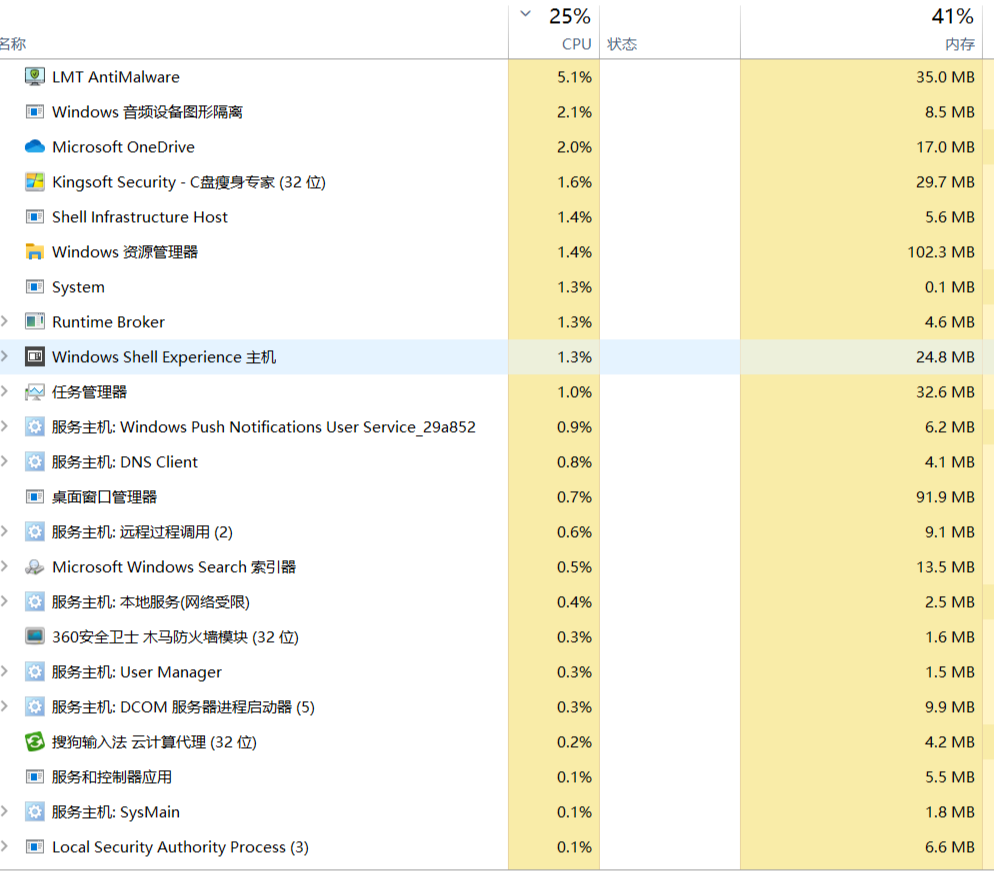Click the Microsoft Windows Search 索引器 icon
Image resolution: width=994 pixels, height=876 pixels.
pyautogui.click(x=35, y=567)
